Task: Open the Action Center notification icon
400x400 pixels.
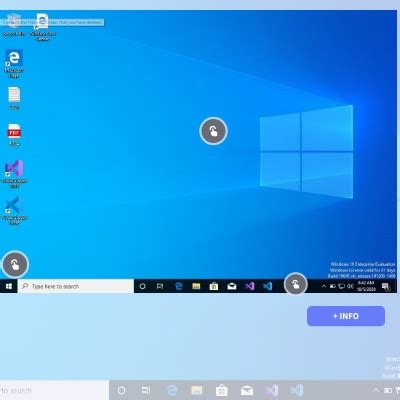Action: click(x=386, y=286)
